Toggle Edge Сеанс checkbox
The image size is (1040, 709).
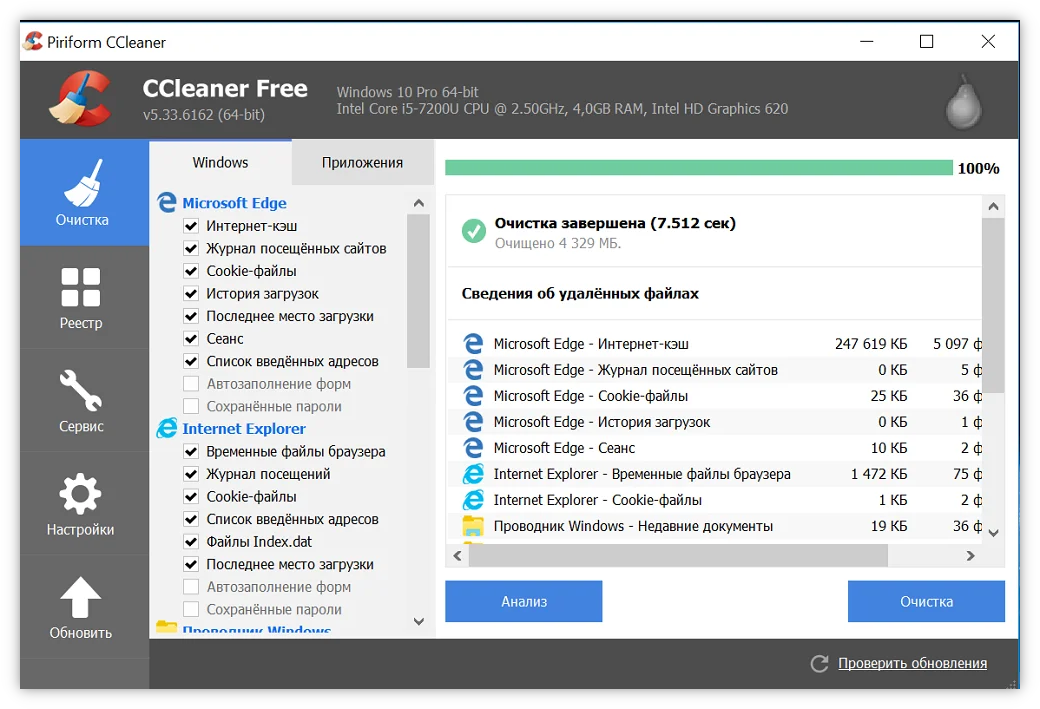(191, 339)
